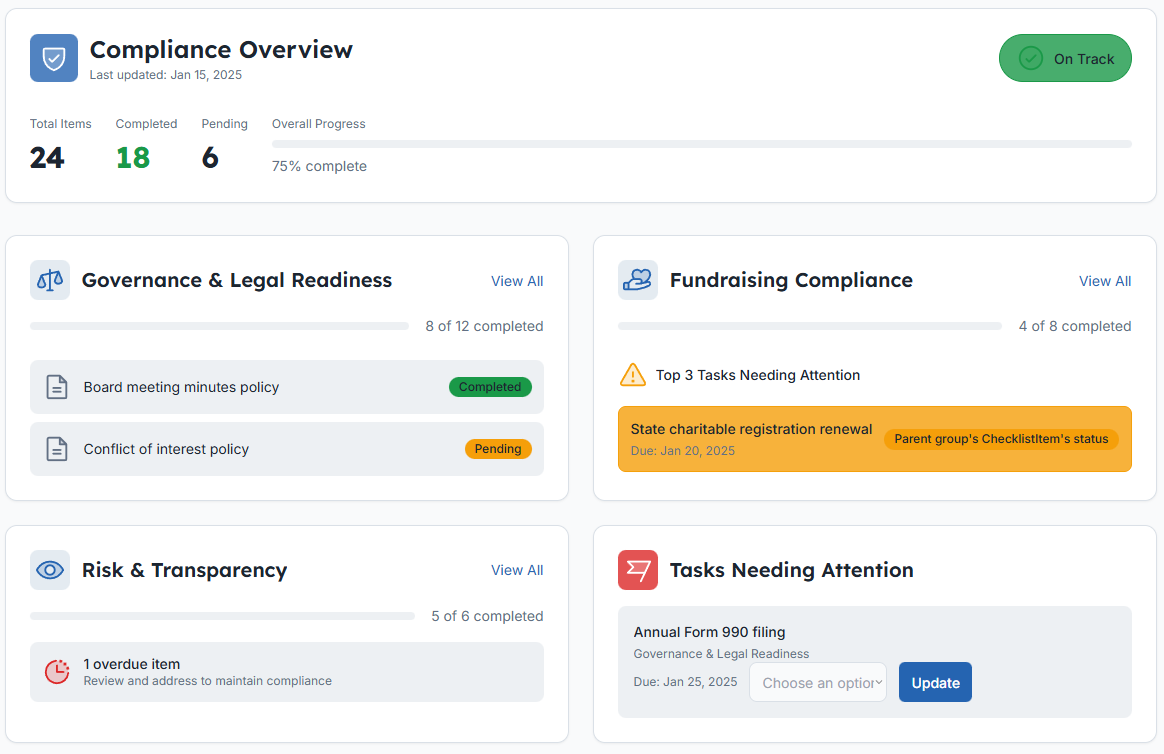
Task: Click the scales icon for Governance & Legal Readiness
Action: point(50,280)
